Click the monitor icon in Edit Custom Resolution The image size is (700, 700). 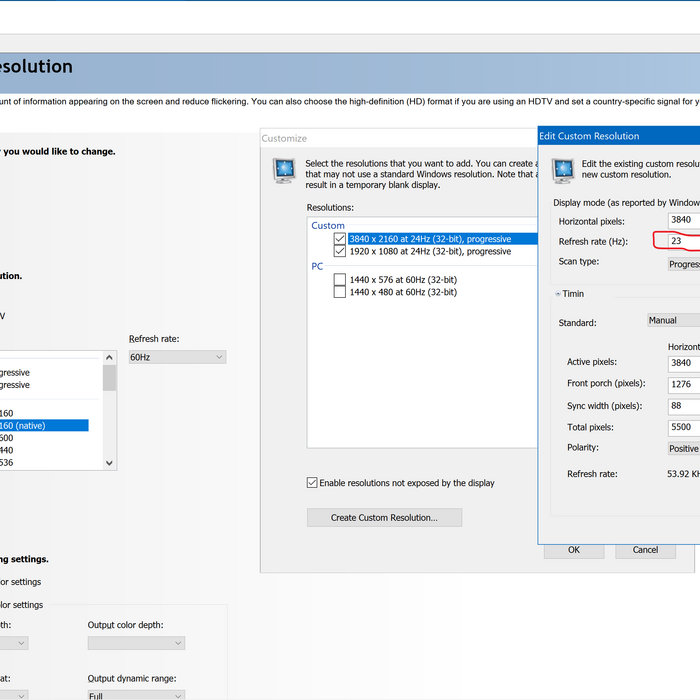point(563,171)
